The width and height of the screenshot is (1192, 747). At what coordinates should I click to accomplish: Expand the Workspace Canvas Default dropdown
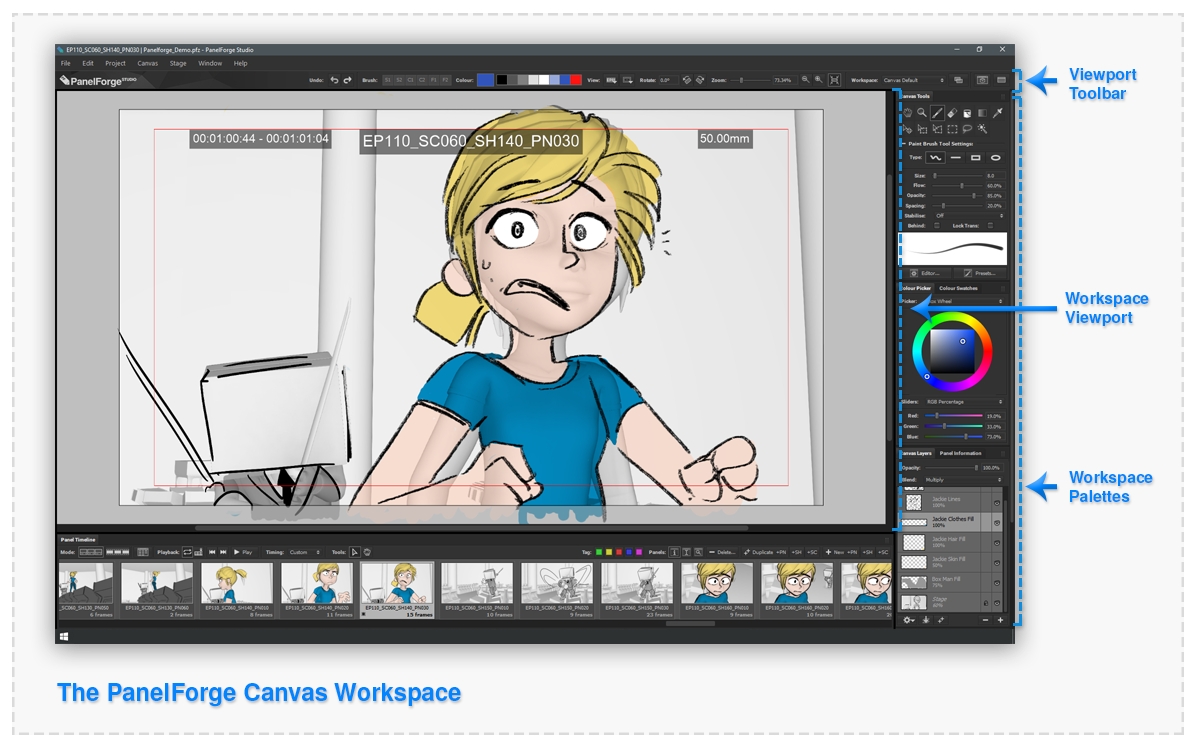click(x=912, y=80)
